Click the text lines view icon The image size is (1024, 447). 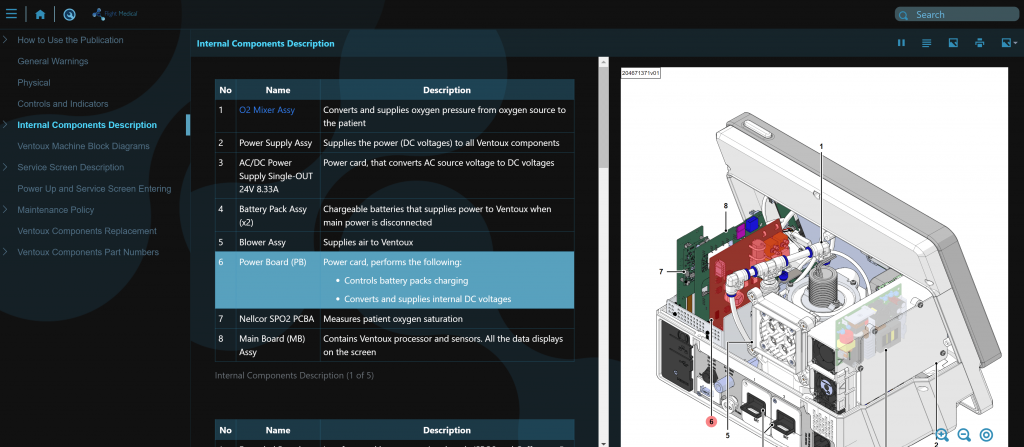coord(927,43)
